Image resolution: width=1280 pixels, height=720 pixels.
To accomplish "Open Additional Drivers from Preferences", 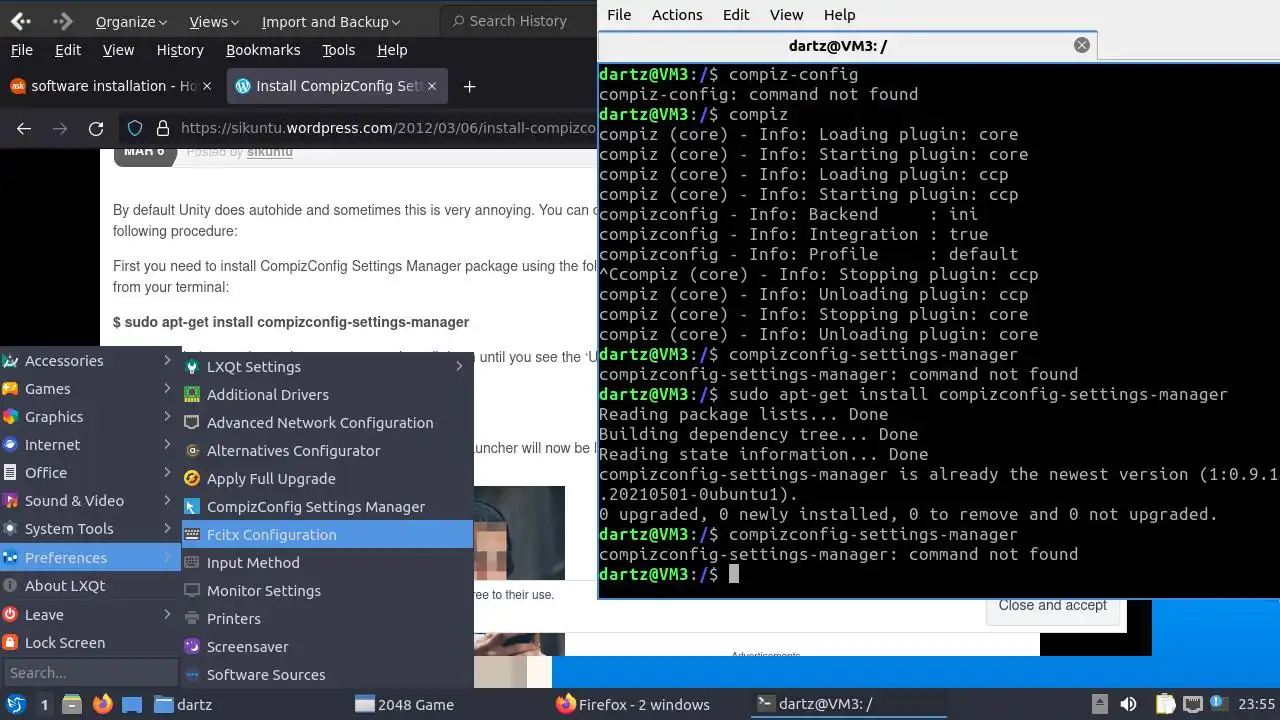I will [x=327, y=395].
